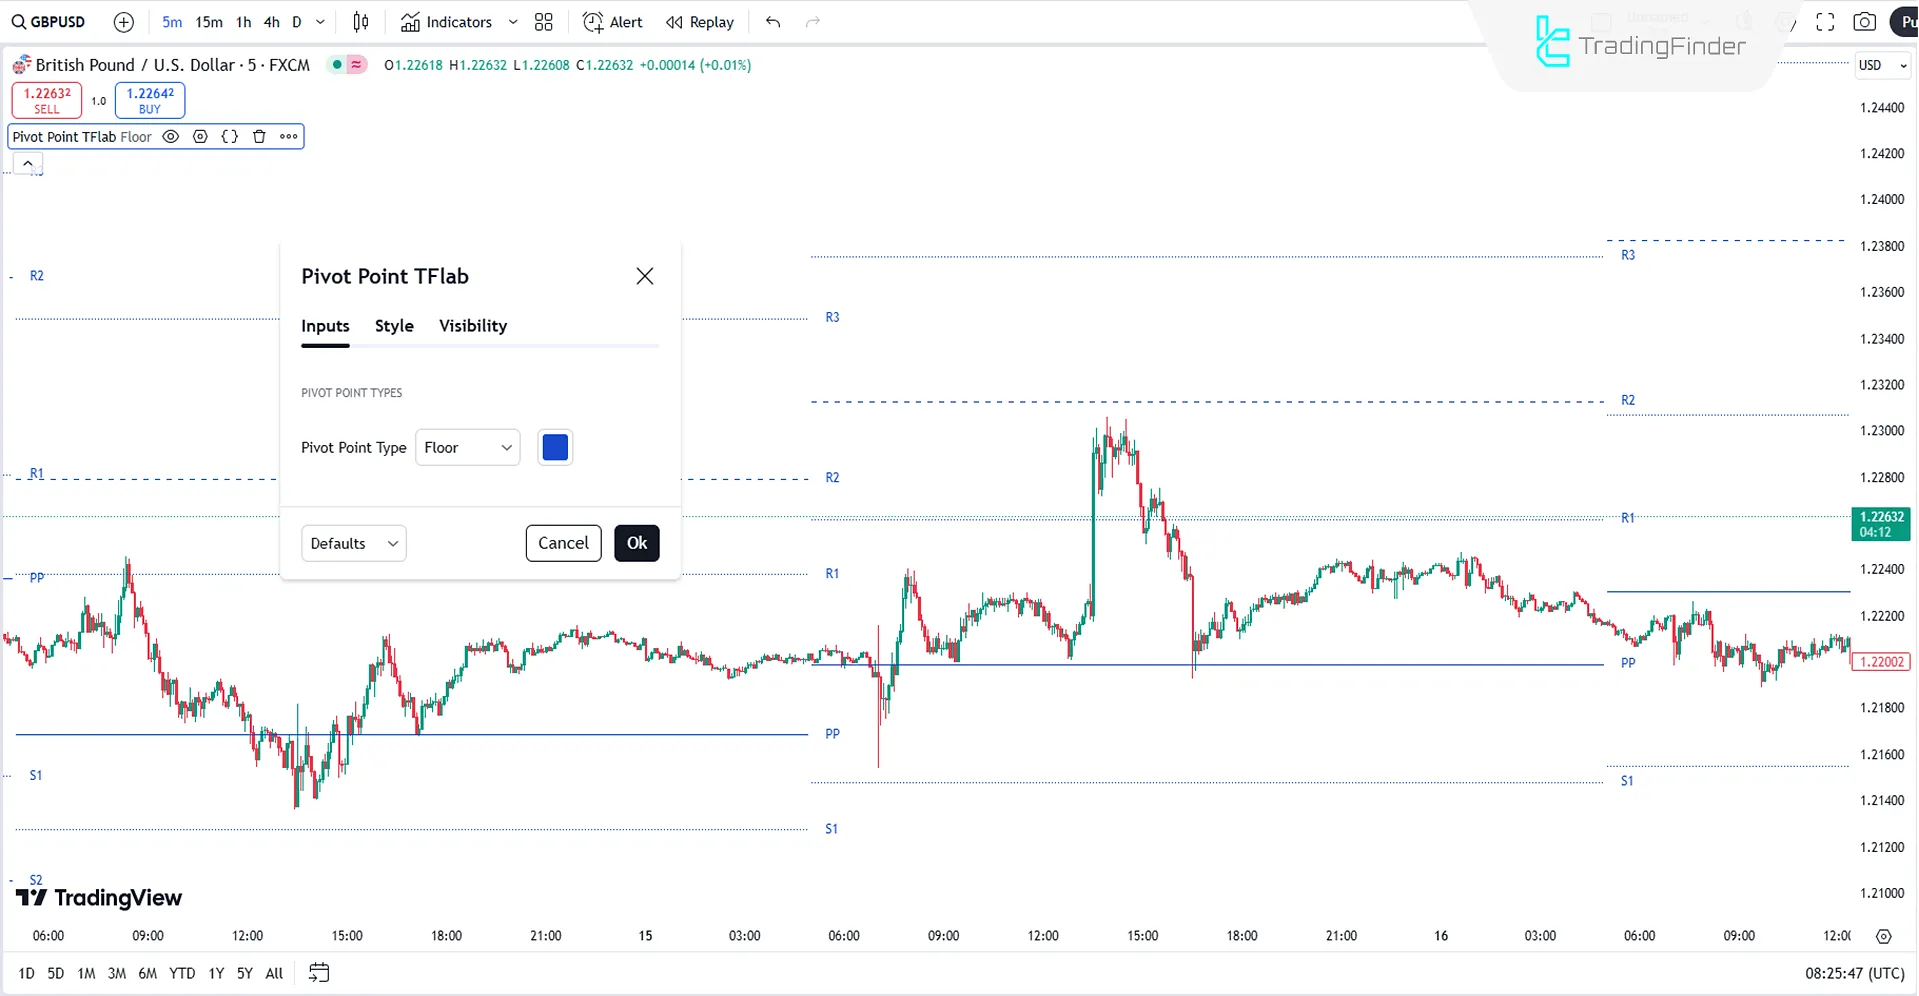Toggle the market status dot indicator
This screenshot has height=996, width=1919.
pyautogui.click(x=338, y=64)
